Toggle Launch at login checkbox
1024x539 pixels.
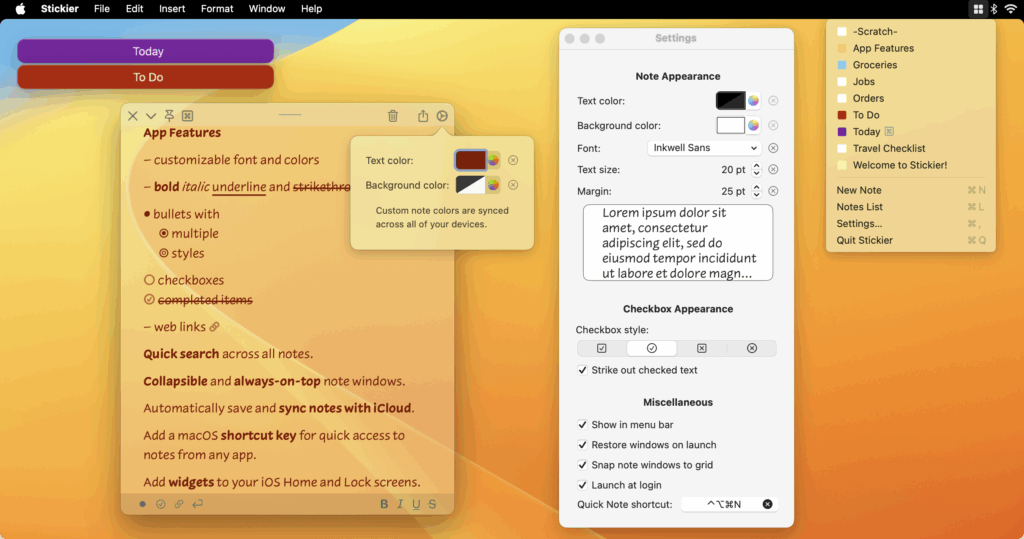(582, 485)
